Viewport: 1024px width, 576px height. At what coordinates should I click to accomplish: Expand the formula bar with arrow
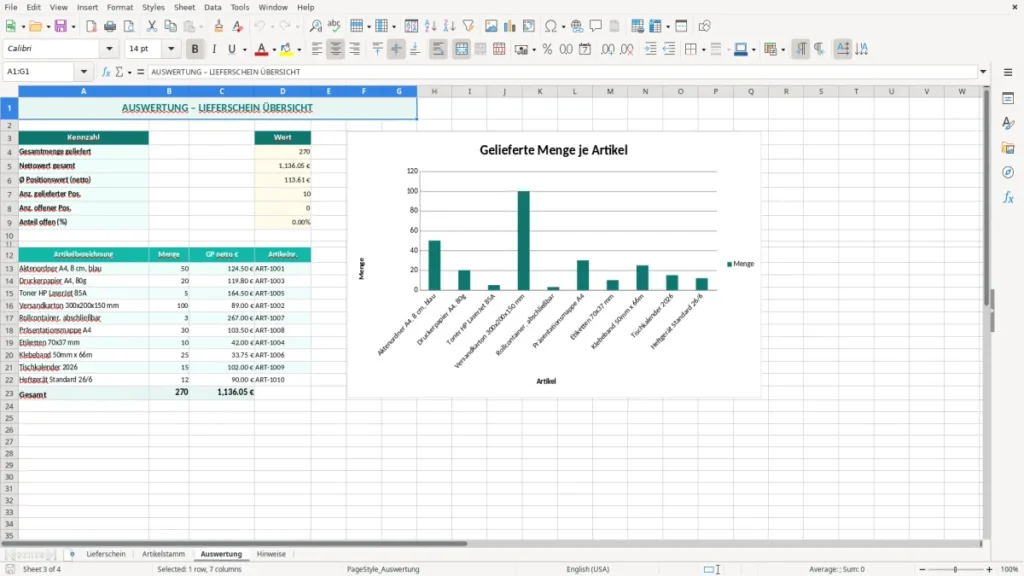(983, 72)
